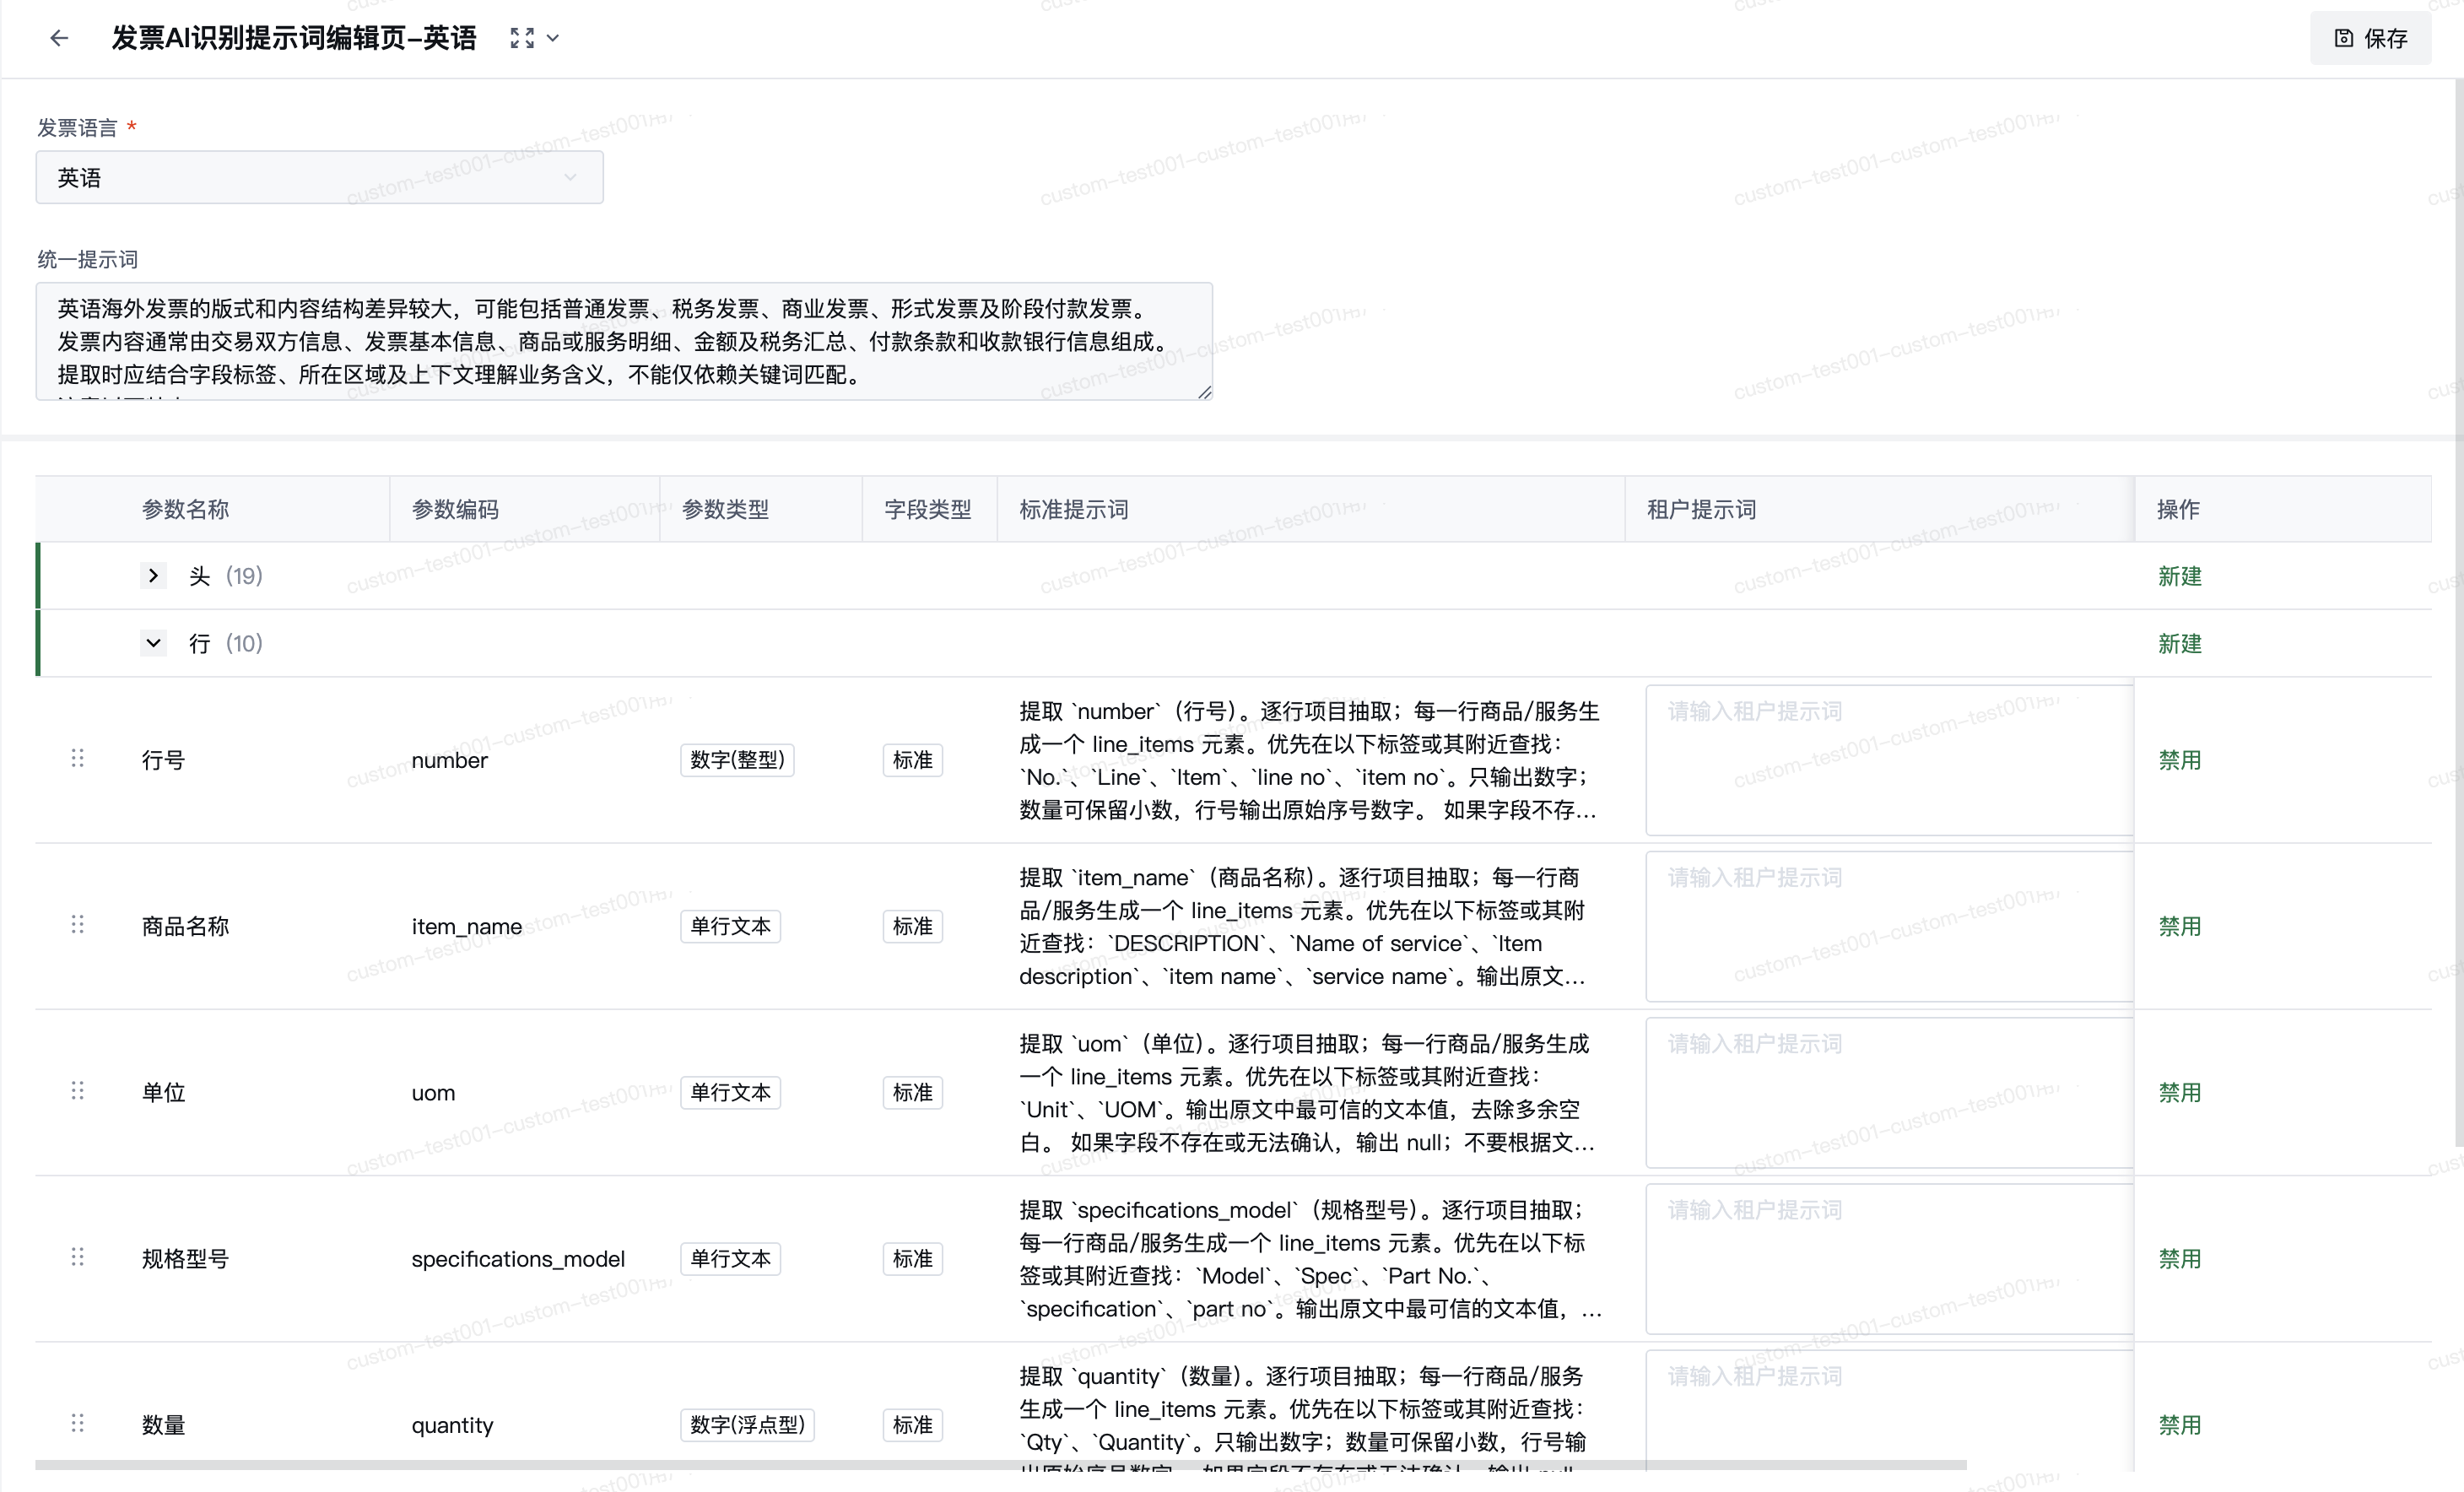Click the parameter code uom
Viewport: 2464px width, 1492px height.
433,1092
